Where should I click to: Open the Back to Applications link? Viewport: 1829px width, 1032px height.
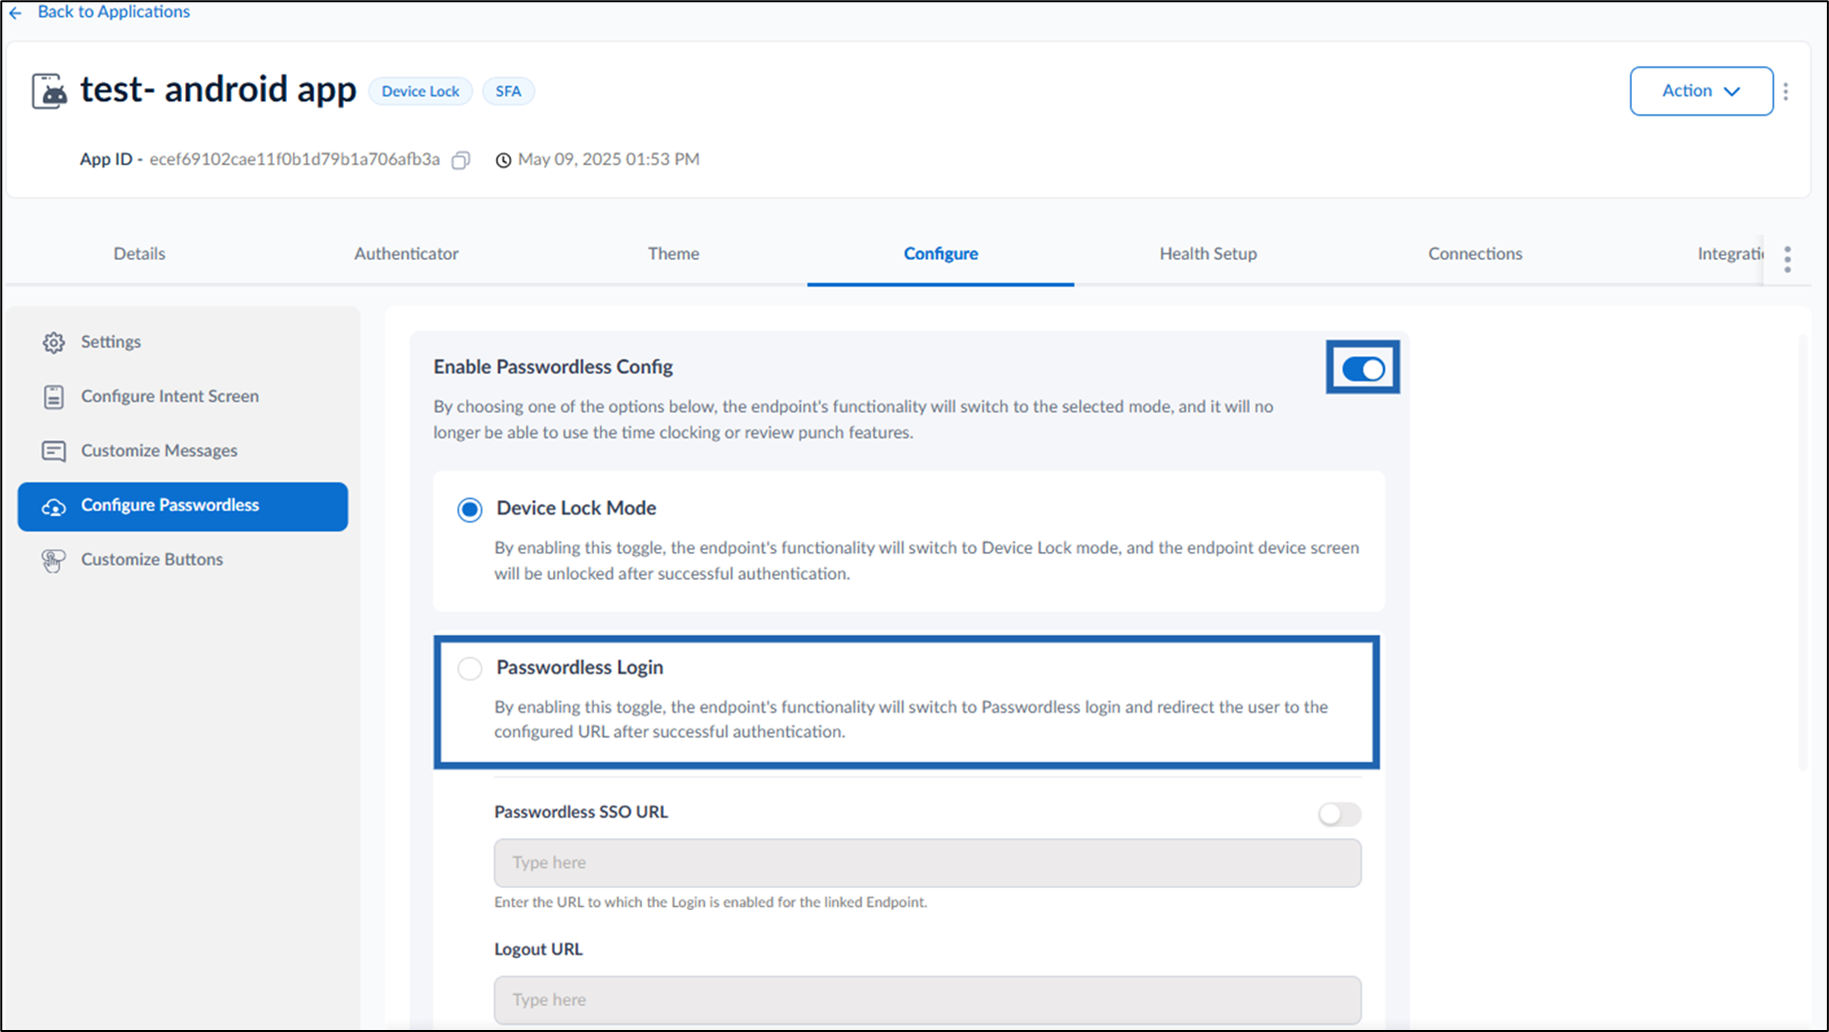tap(113, 12)
